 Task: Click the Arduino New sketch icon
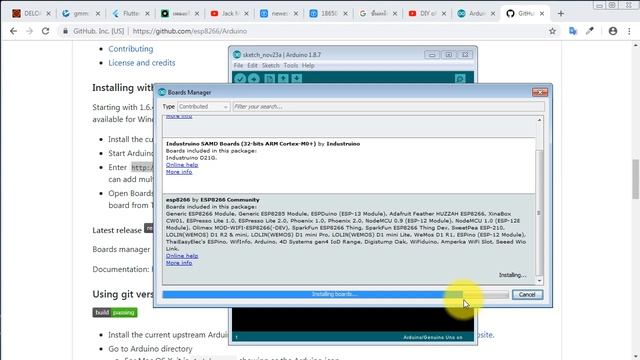269,79
